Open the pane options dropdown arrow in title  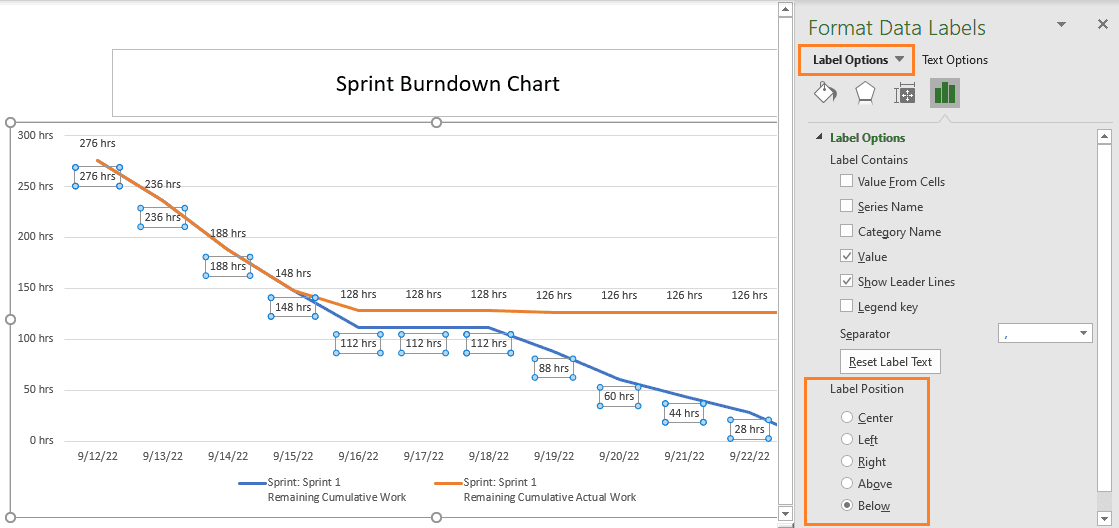pyautogui.click(x=1063, y=25)
